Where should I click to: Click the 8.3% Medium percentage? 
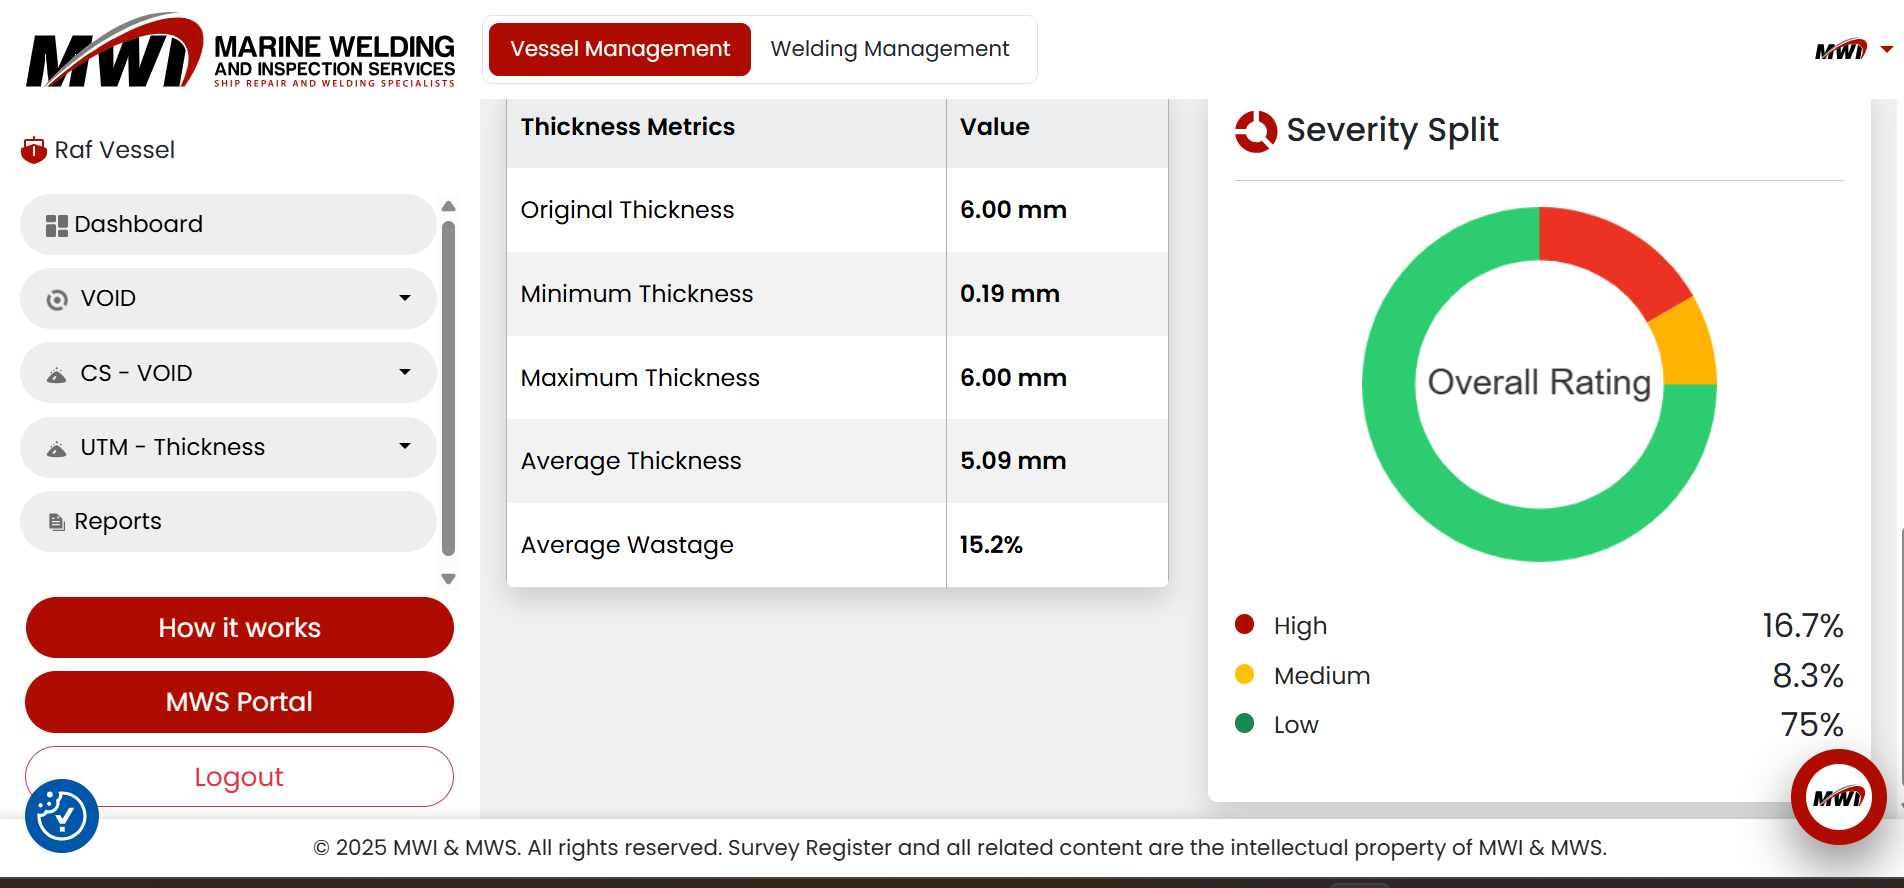(x=1808, y=676)
